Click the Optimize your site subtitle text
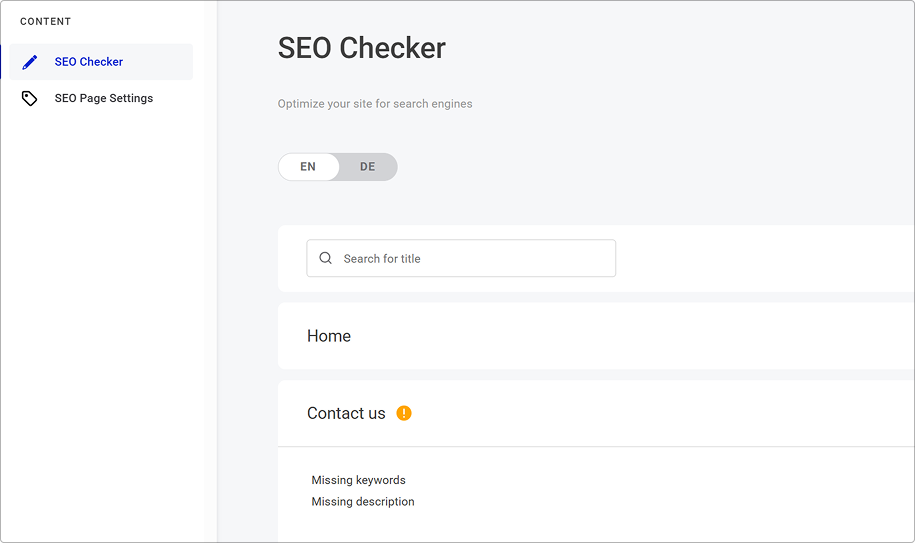The width and height of the screenshot is (915, 543). 375,104
